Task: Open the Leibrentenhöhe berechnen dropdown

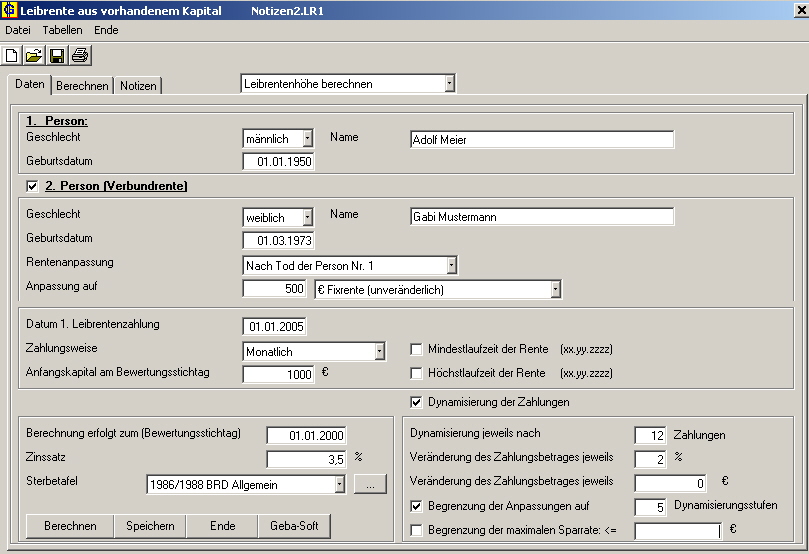Action: pos(449,84)
